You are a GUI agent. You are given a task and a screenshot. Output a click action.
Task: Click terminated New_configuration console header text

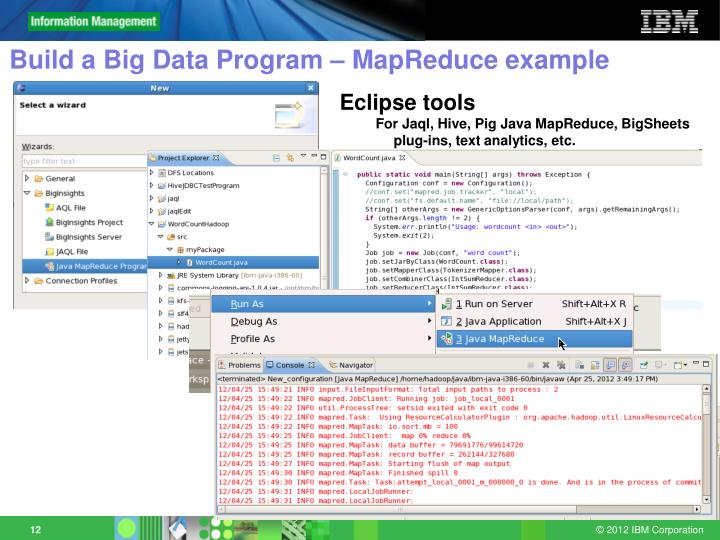tap(438, 379)
